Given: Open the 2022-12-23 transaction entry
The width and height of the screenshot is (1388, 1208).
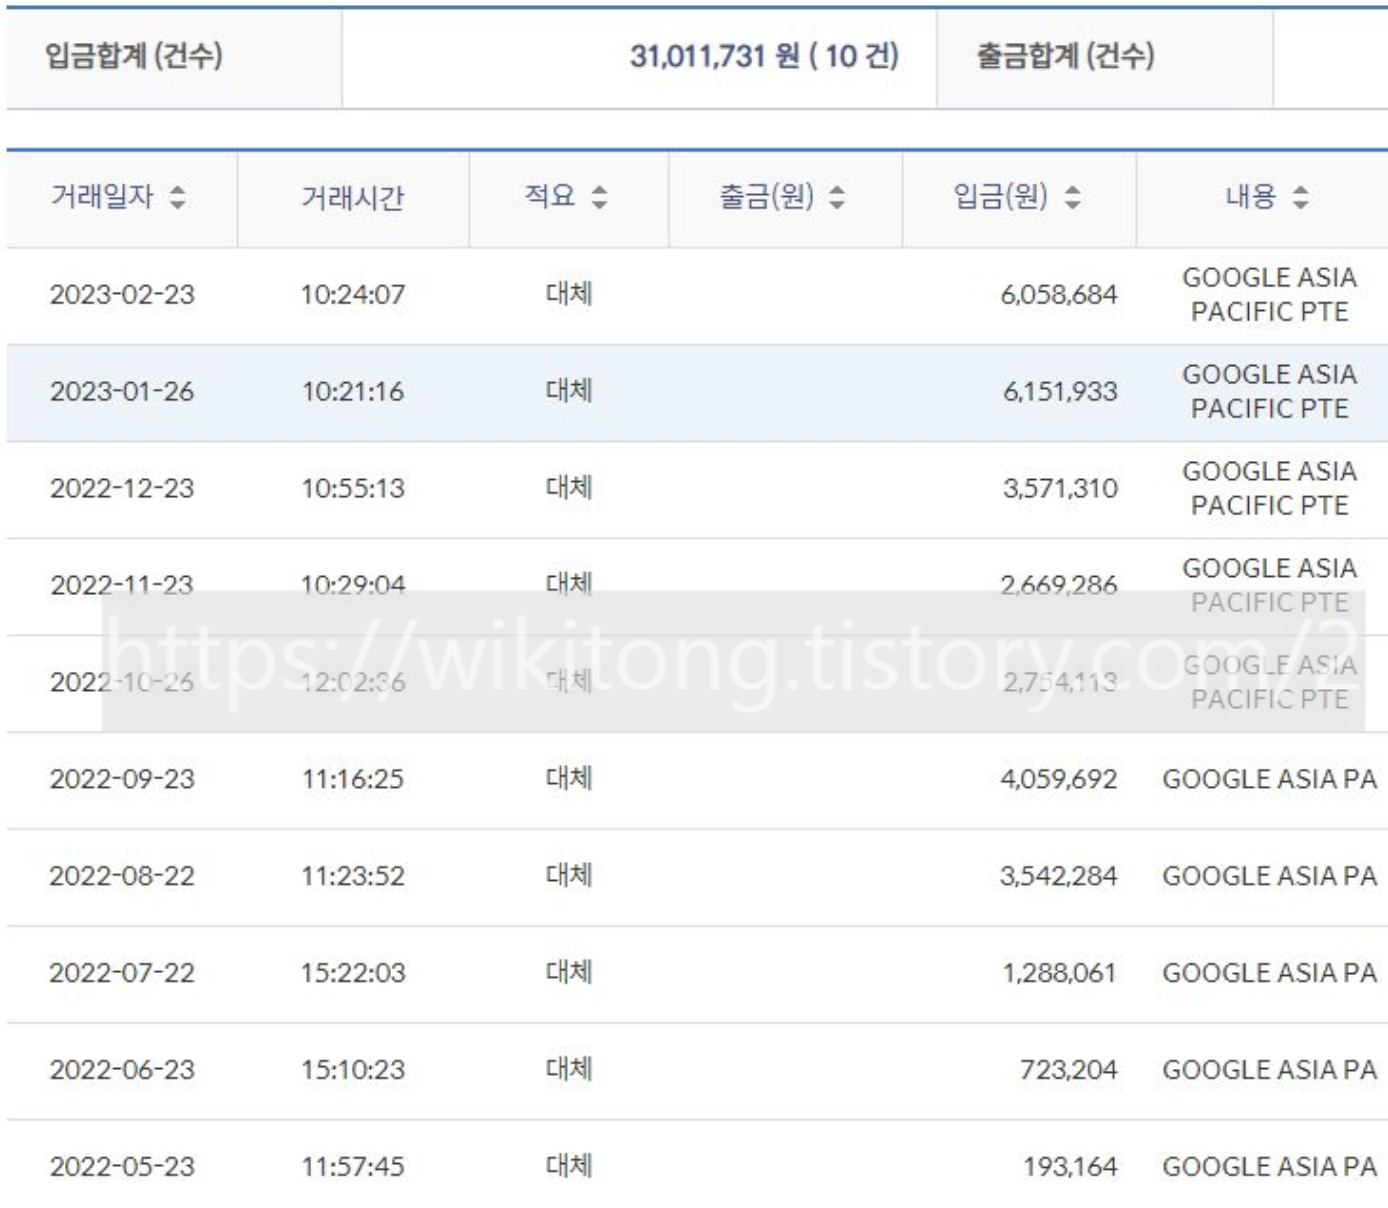Looking at the screenshot, I should coord(122,489).
